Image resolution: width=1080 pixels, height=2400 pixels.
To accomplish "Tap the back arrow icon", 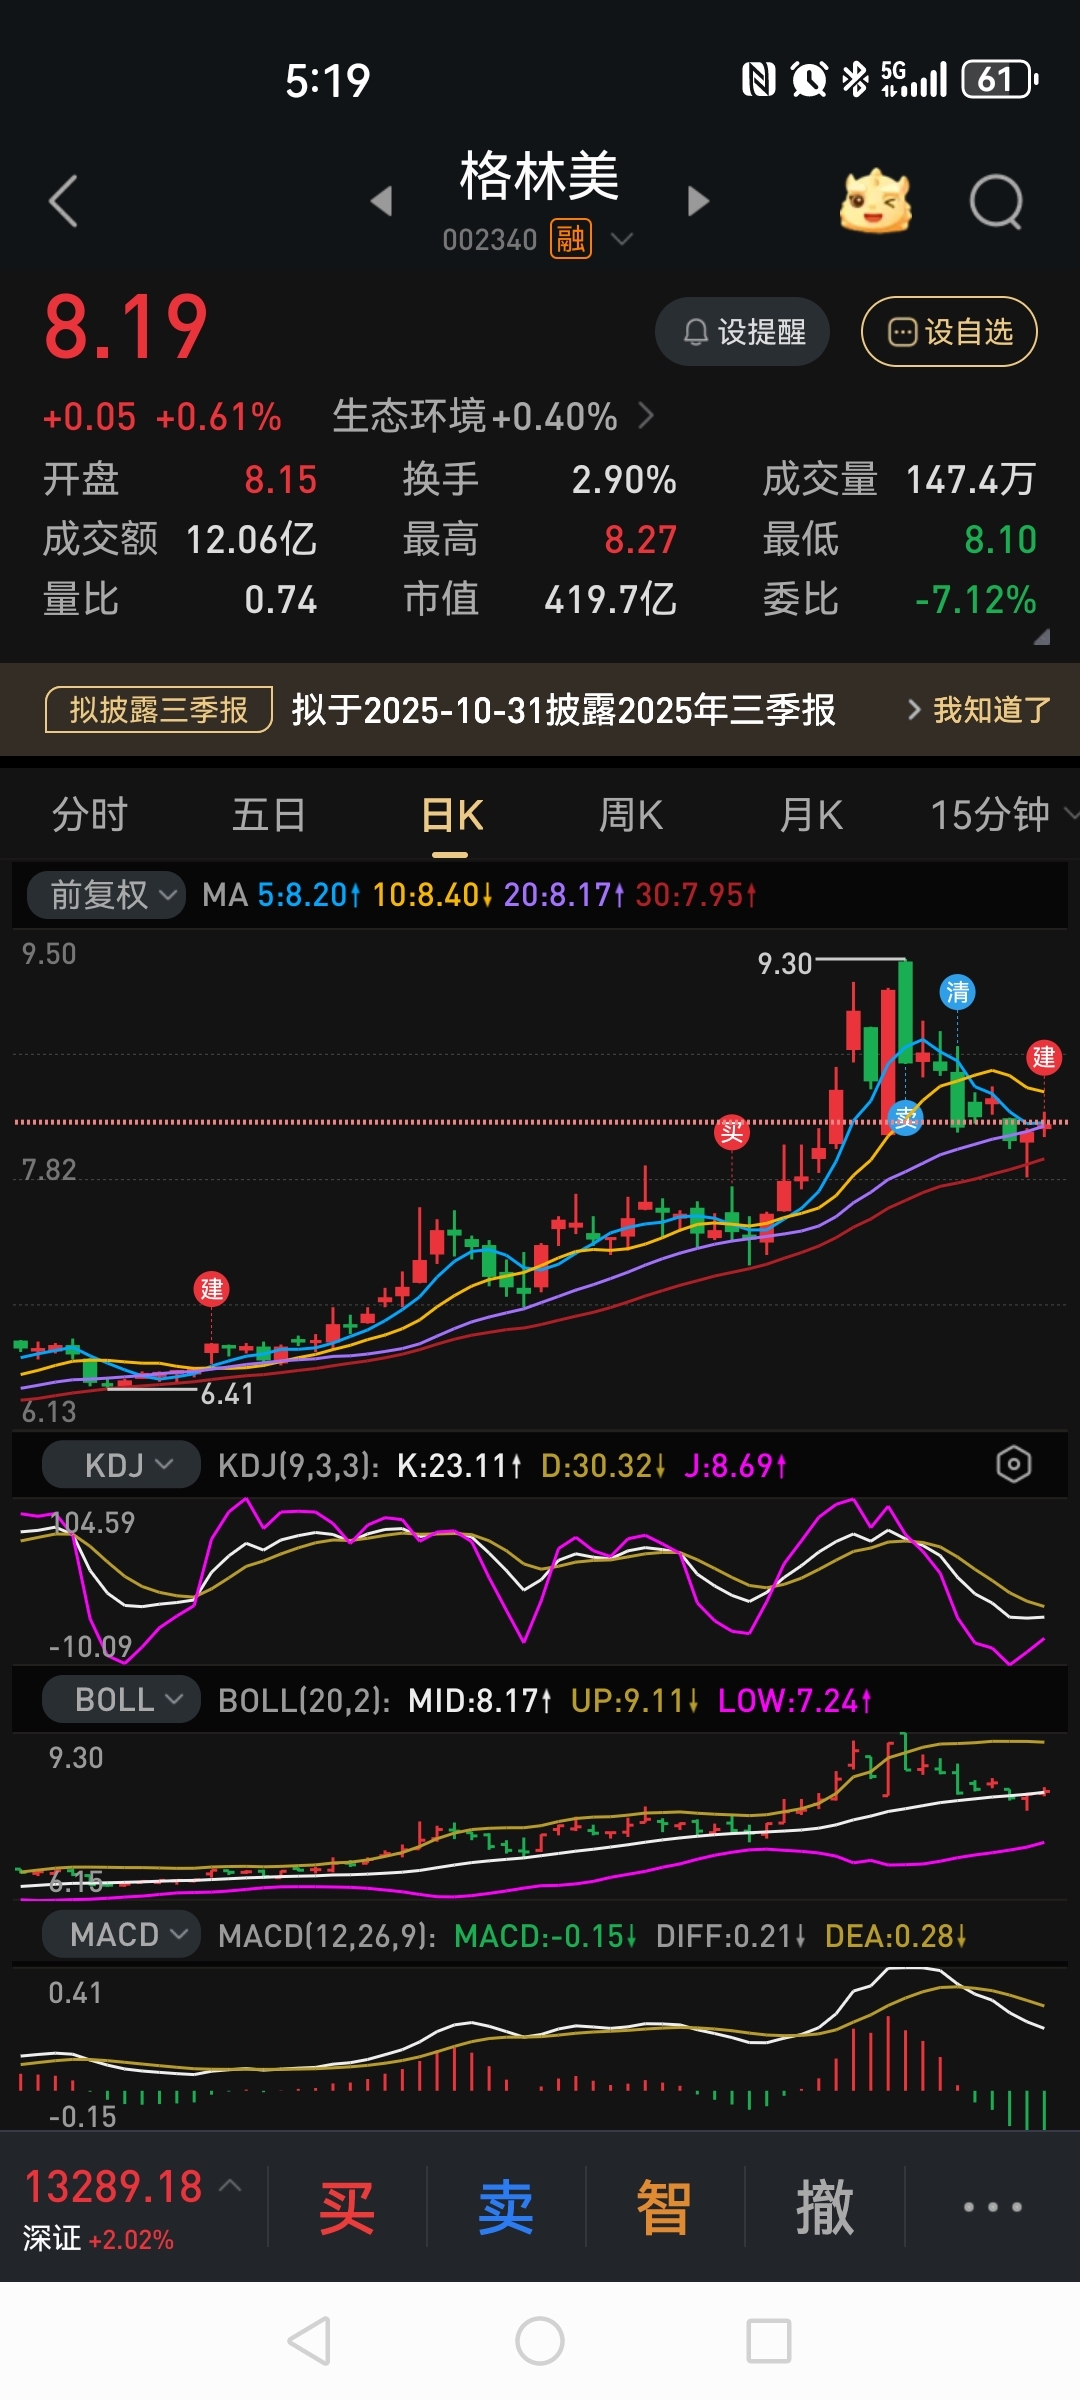I will pyautogui.click(x=64, y=201).
